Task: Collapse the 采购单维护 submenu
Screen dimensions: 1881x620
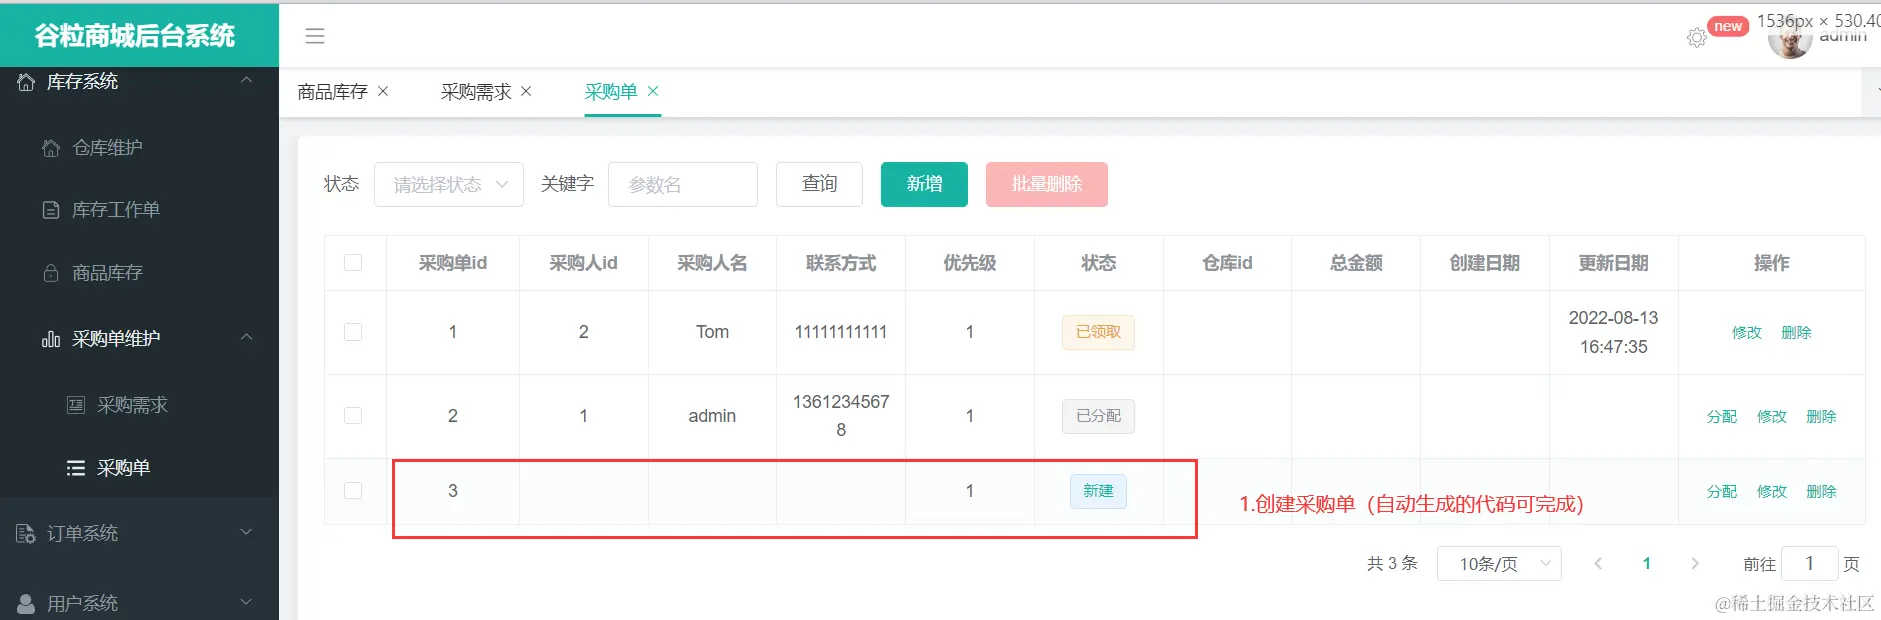Action: click(246, 337)
